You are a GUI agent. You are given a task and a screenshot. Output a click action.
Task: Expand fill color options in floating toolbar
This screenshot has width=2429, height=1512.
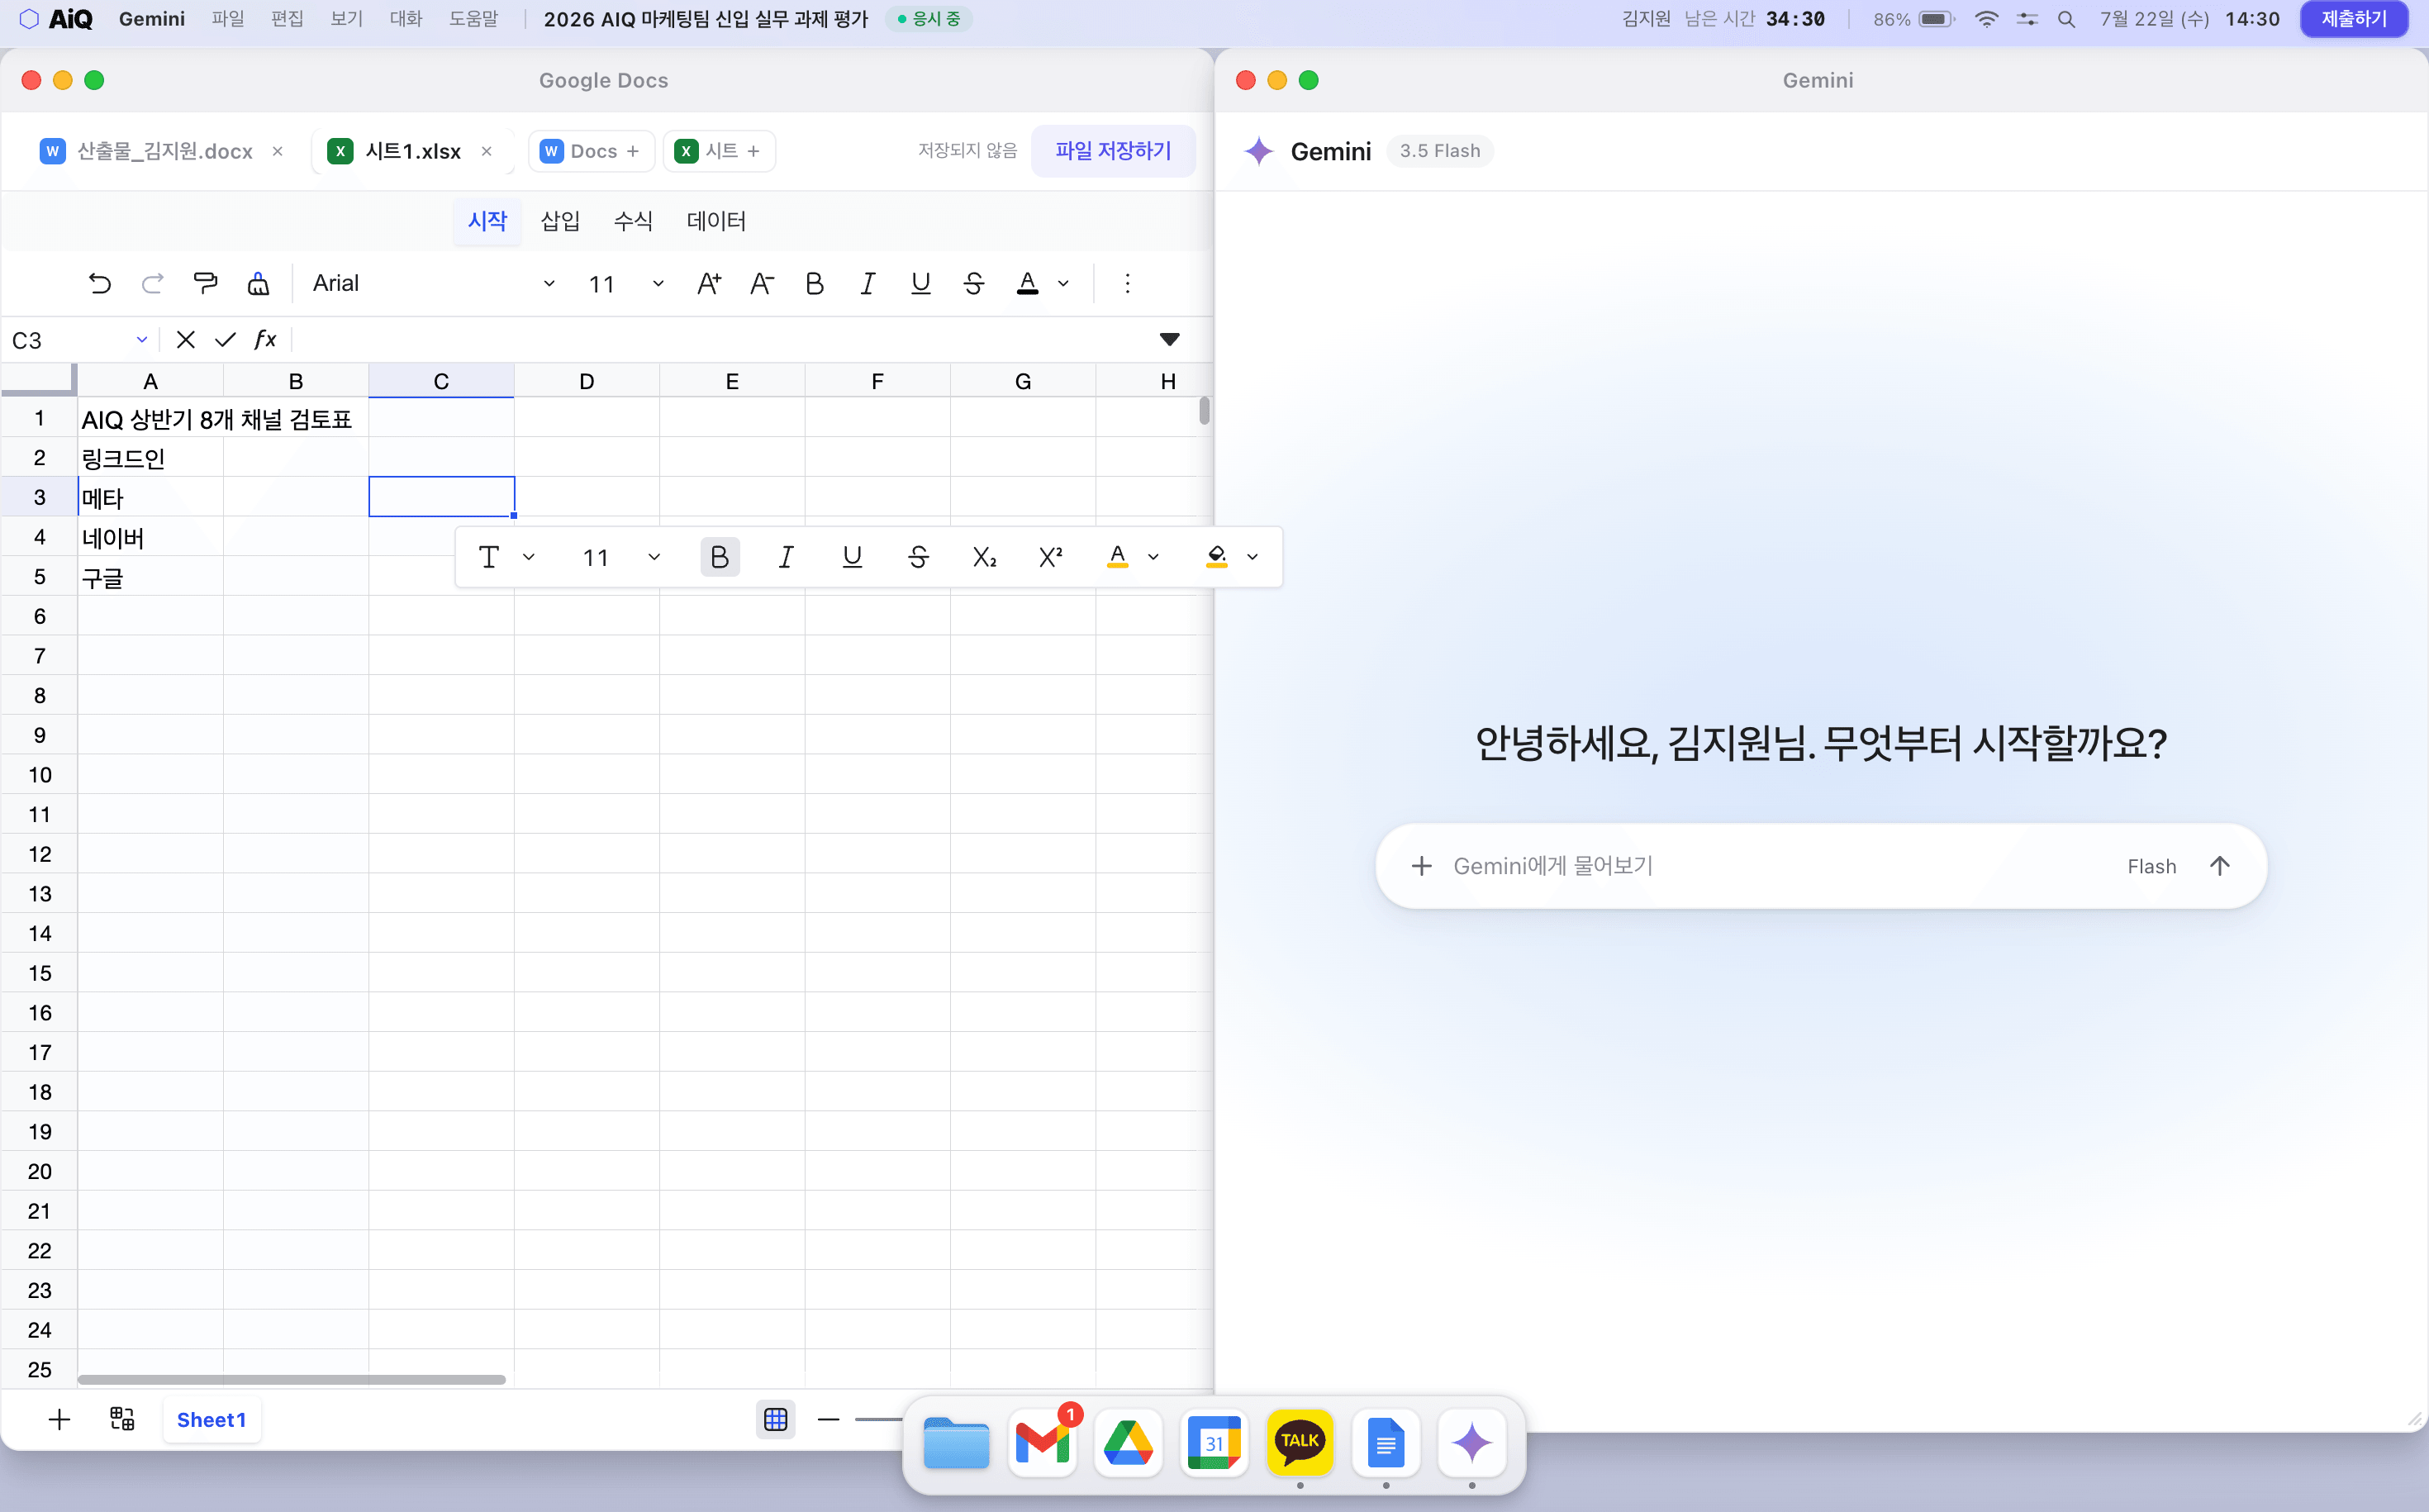click(x=1252, y=557)
